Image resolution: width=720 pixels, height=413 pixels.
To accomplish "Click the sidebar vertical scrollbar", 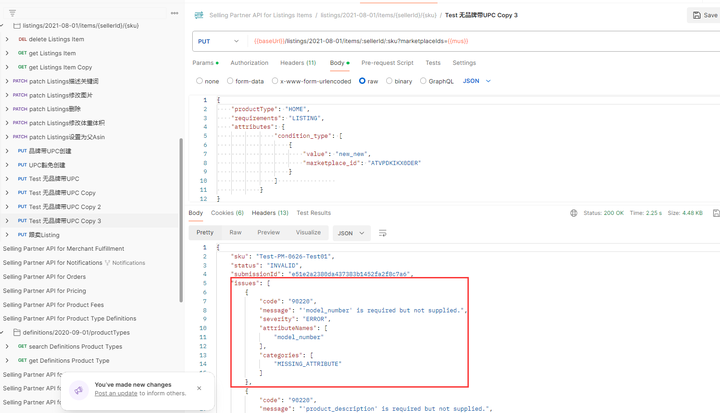I will 181,221.
